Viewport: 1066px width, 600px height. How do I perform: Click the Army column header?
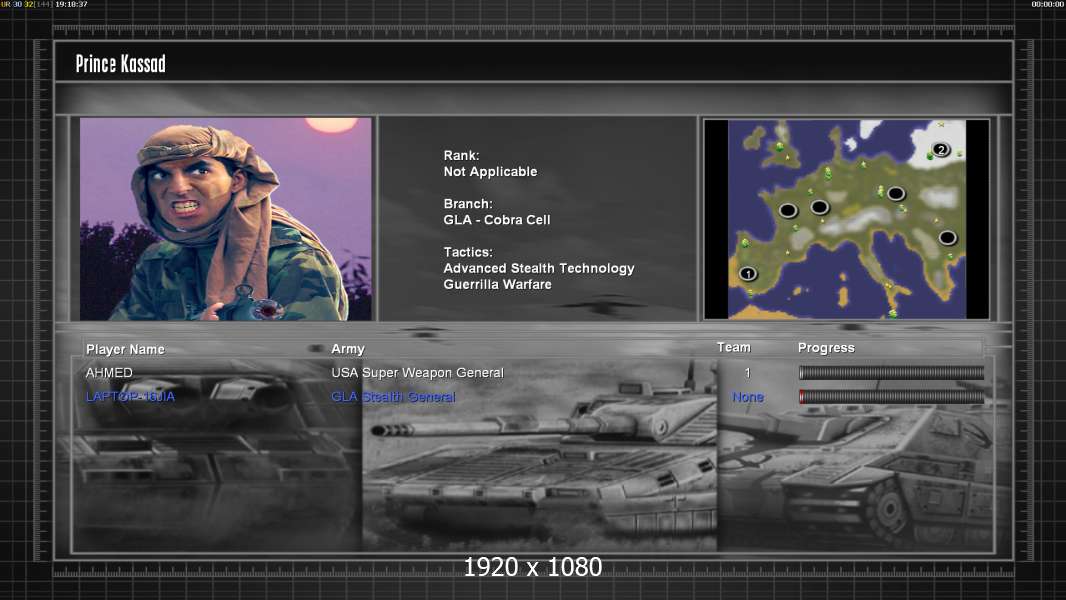348,349
